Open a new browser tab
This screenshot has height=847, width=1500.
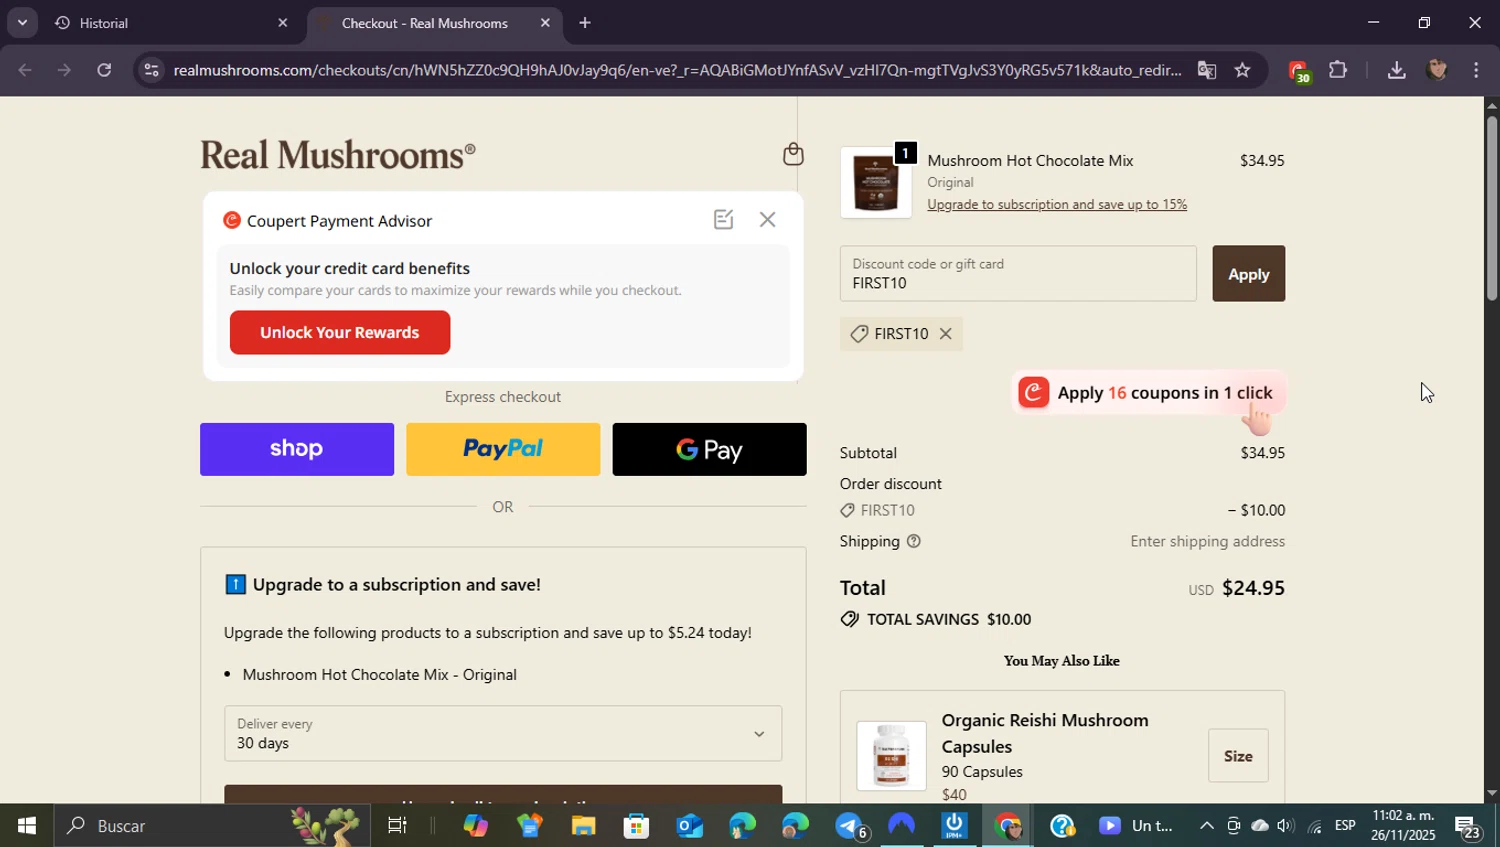click(585, 23)
